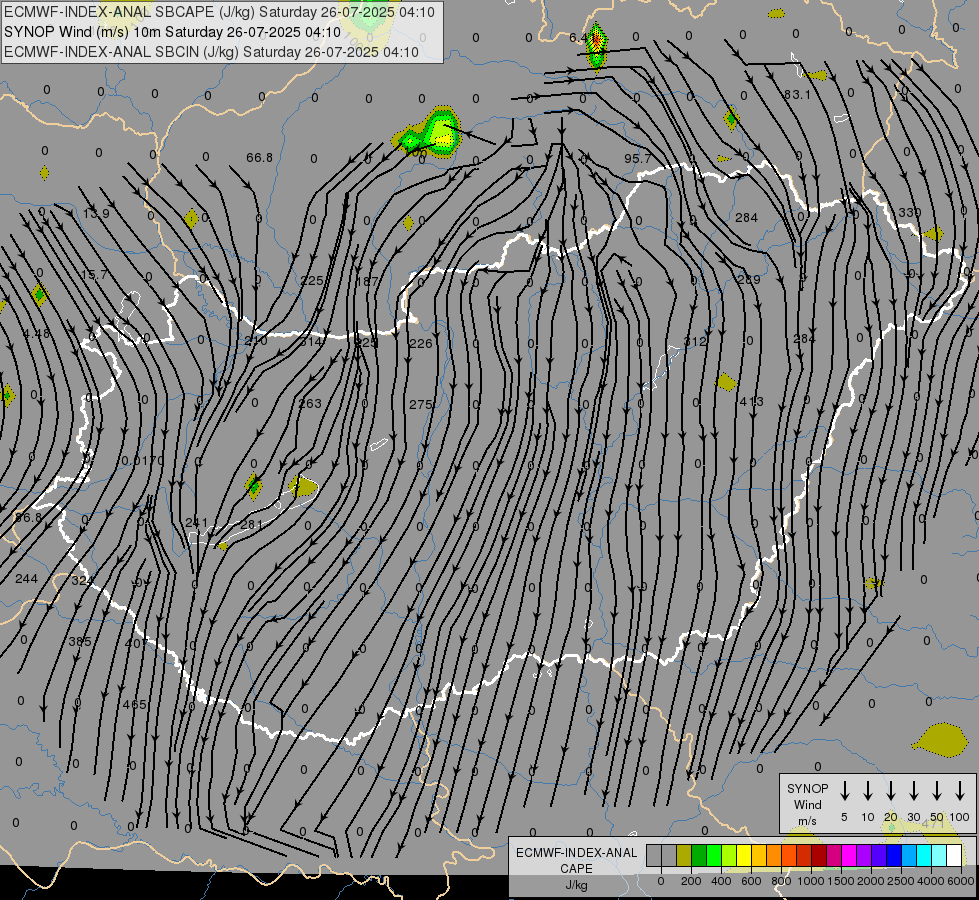Click the 800 tick label in CAPE legend
Image resolution: width=979 pixels, height=900 pixels.
[x=781, y=881]
